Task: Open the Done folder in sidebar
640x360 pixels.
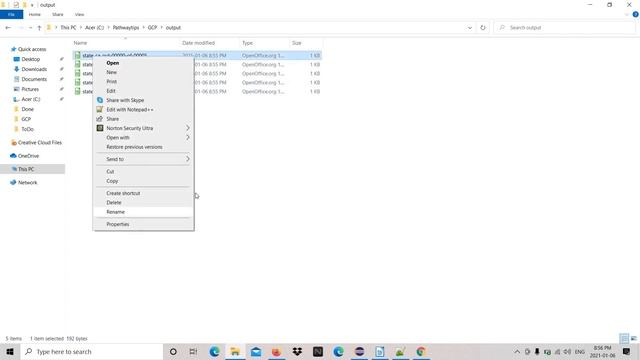Action: coord(27,109)
